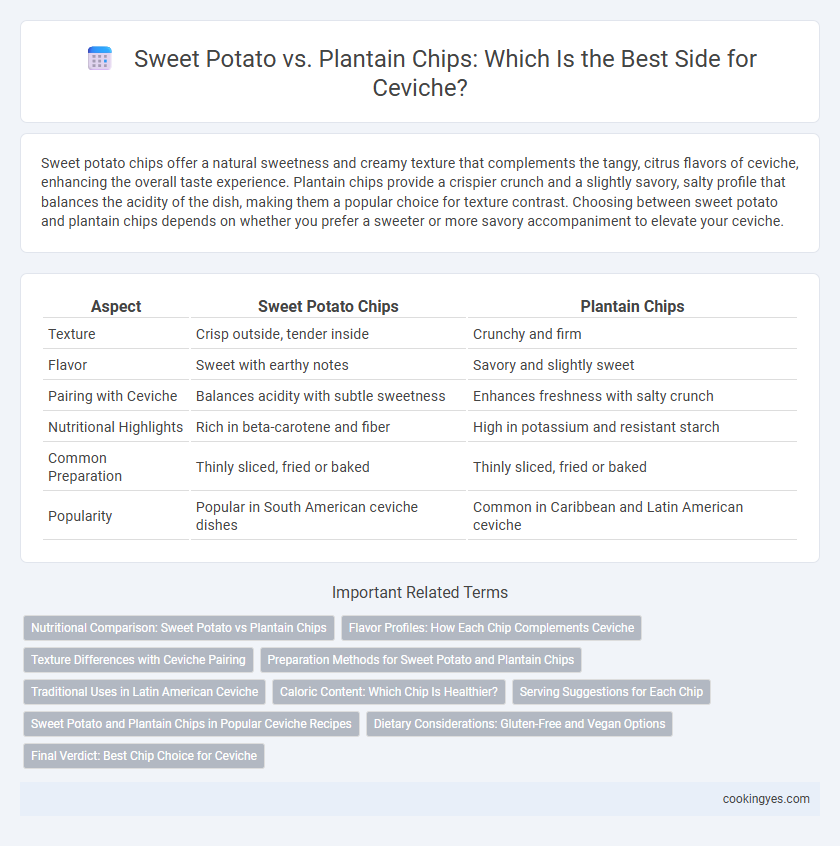The image size is (840, 846).
Task: Click the Important Related Terms heading
Action: point(420,592)
